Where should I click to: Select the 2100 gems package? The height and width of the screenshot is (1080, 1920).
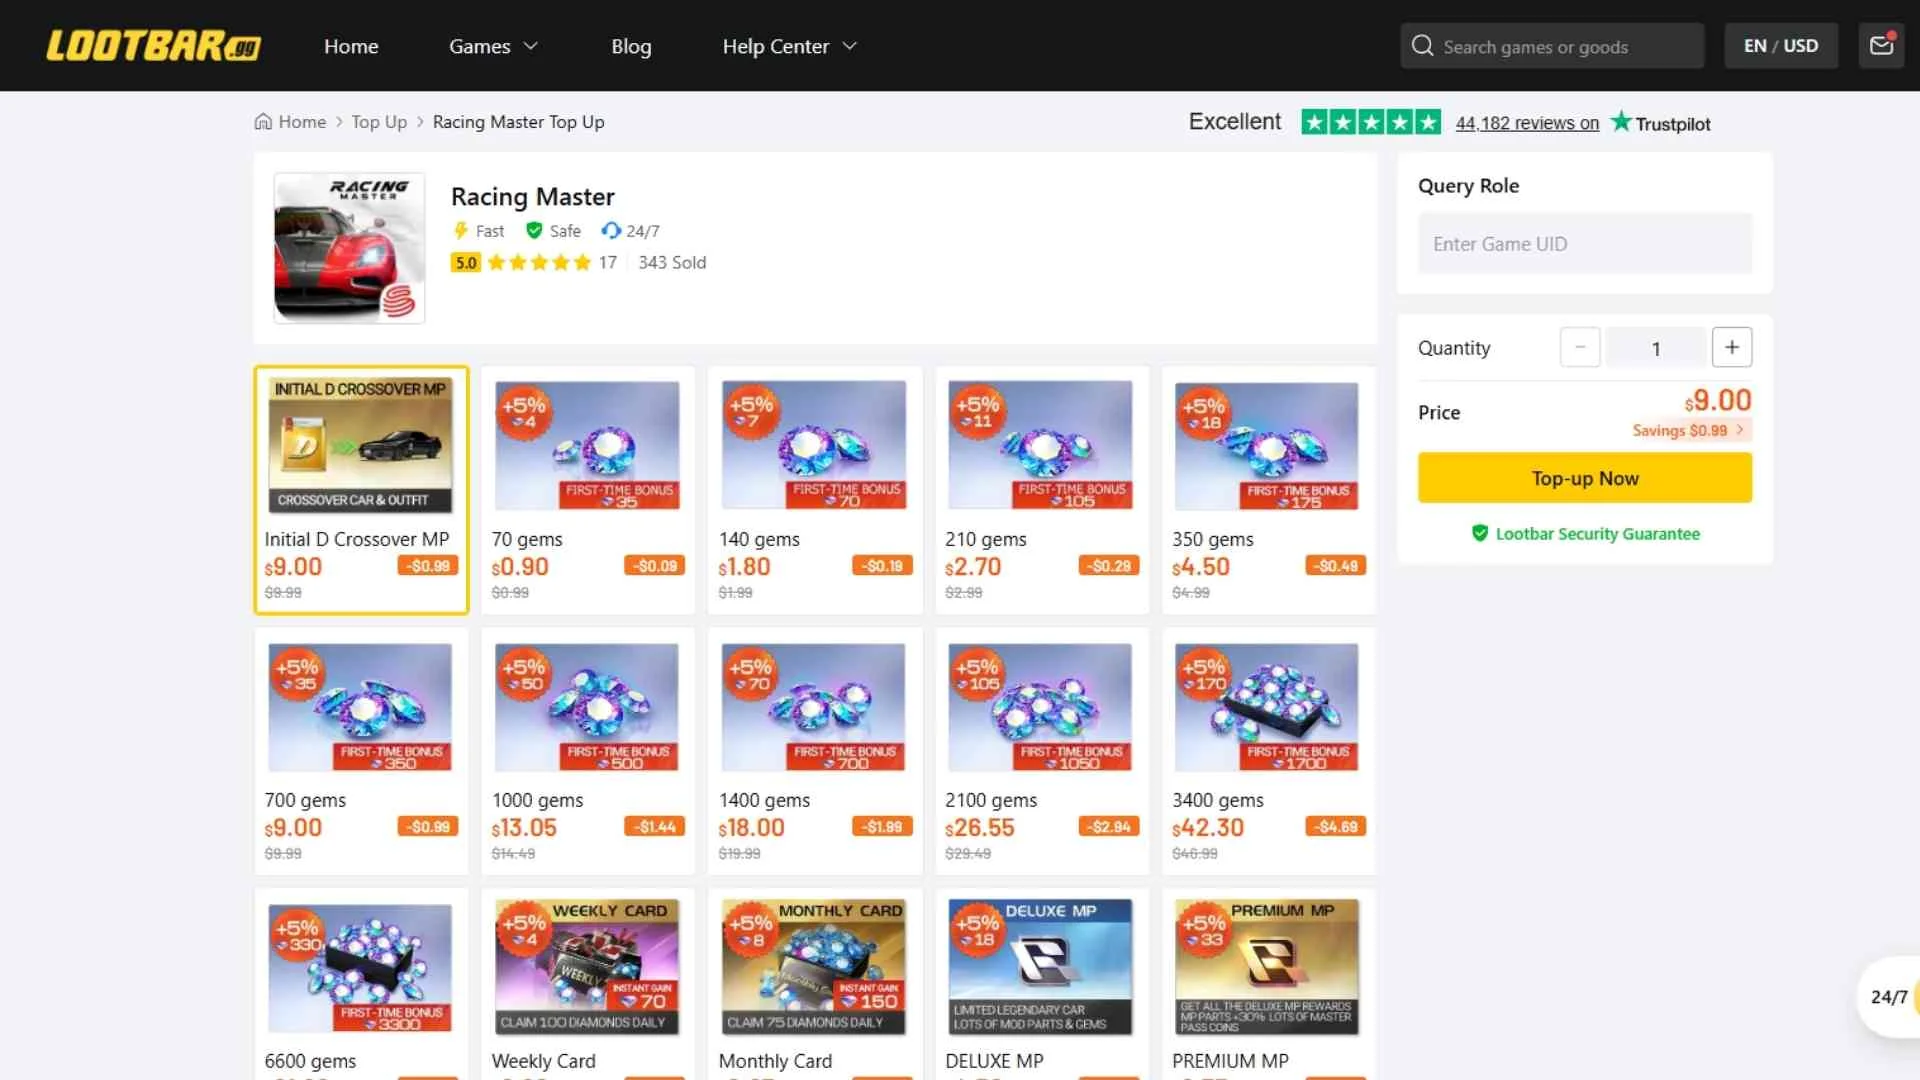click(x=1042, y=751)
